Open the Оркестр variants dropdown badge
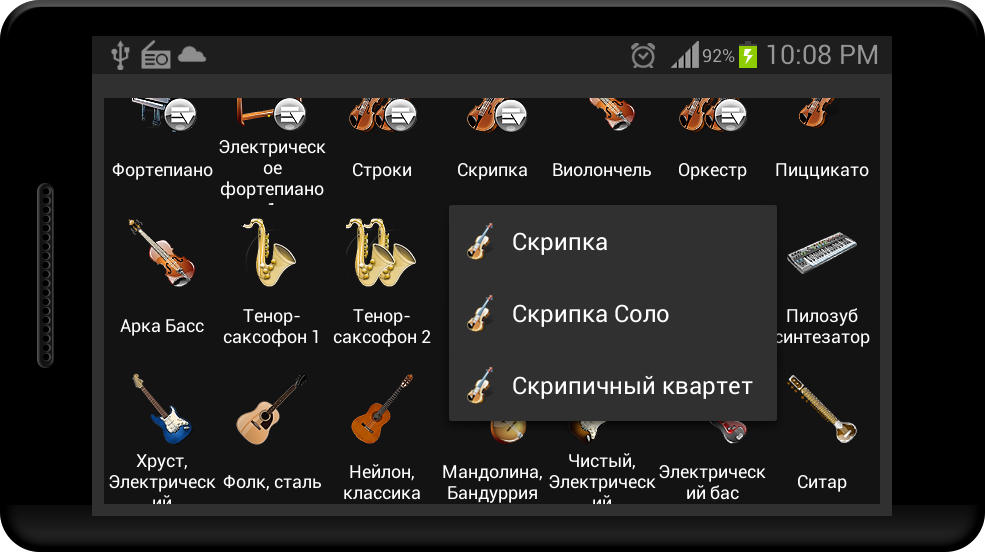Viewport: 985px width, 552px height. tap(731, 115)
